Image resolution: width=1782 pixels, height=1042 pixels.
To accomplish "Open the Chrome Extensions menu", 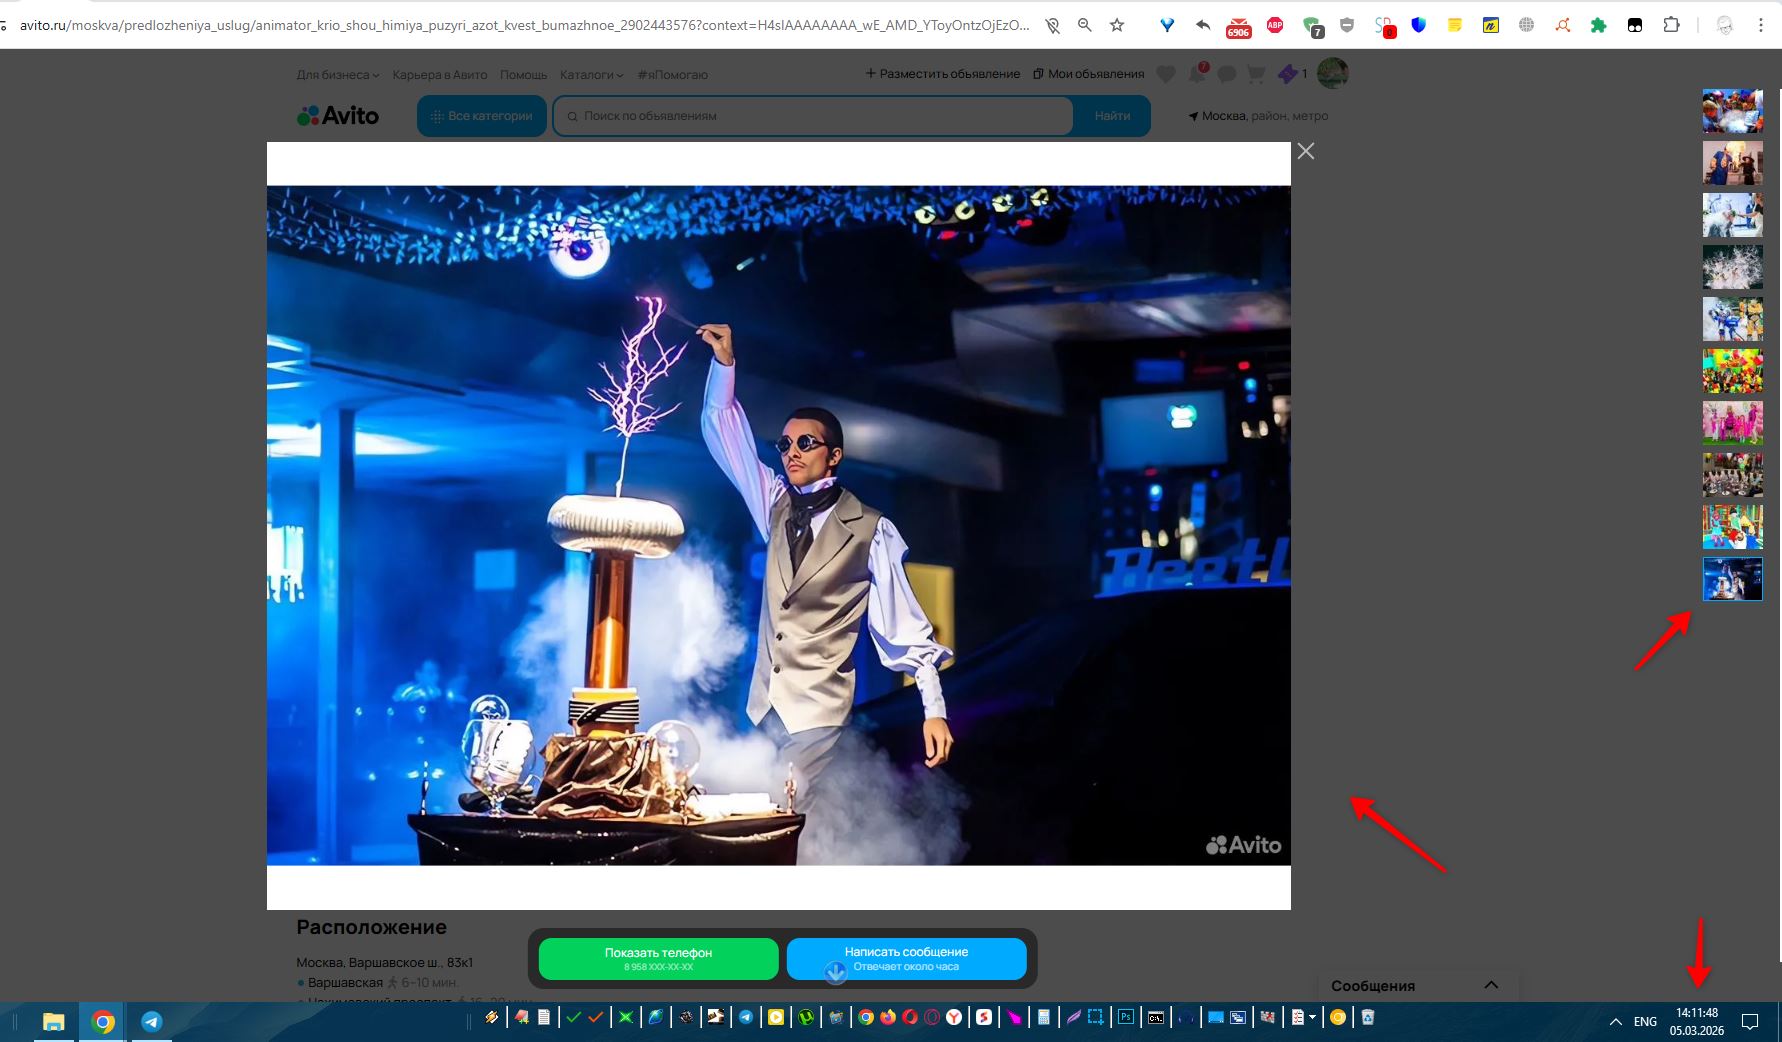I will [x=1671, y=25].
